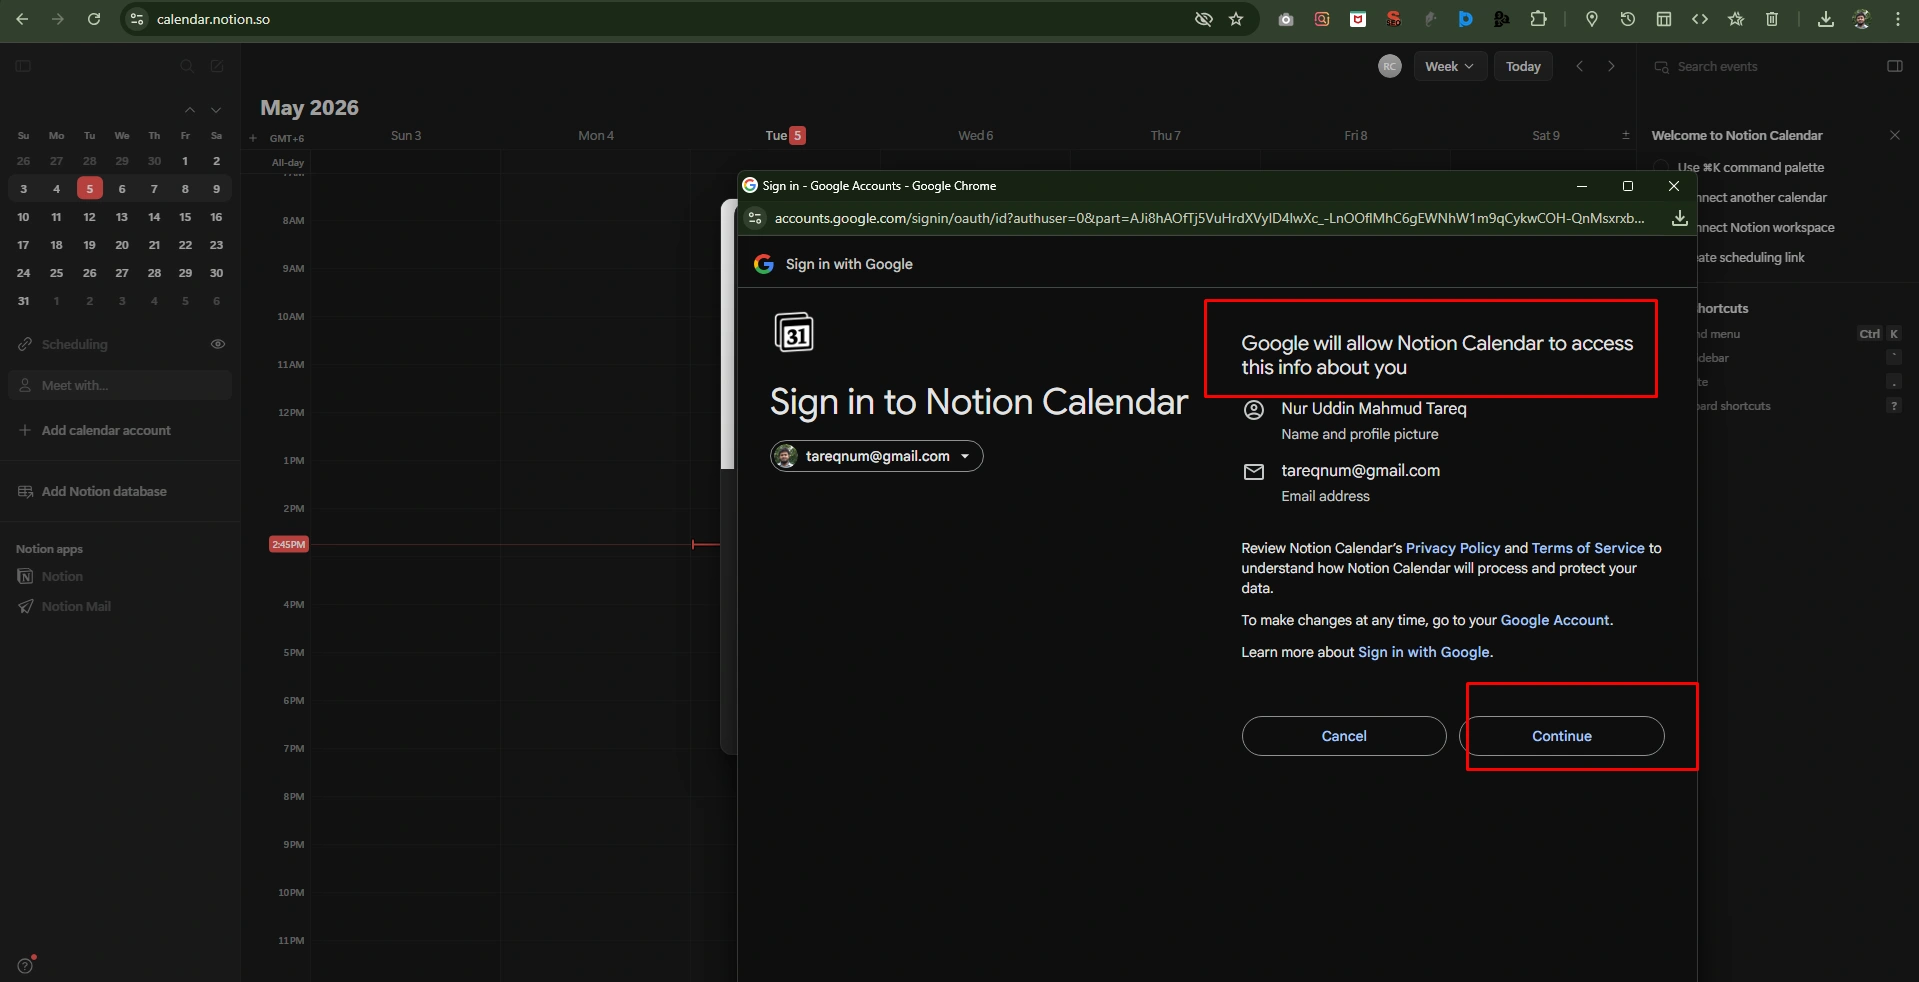The image size is (1919, 982).
Task: Click the Cancel button
Action: point(1344,736)
